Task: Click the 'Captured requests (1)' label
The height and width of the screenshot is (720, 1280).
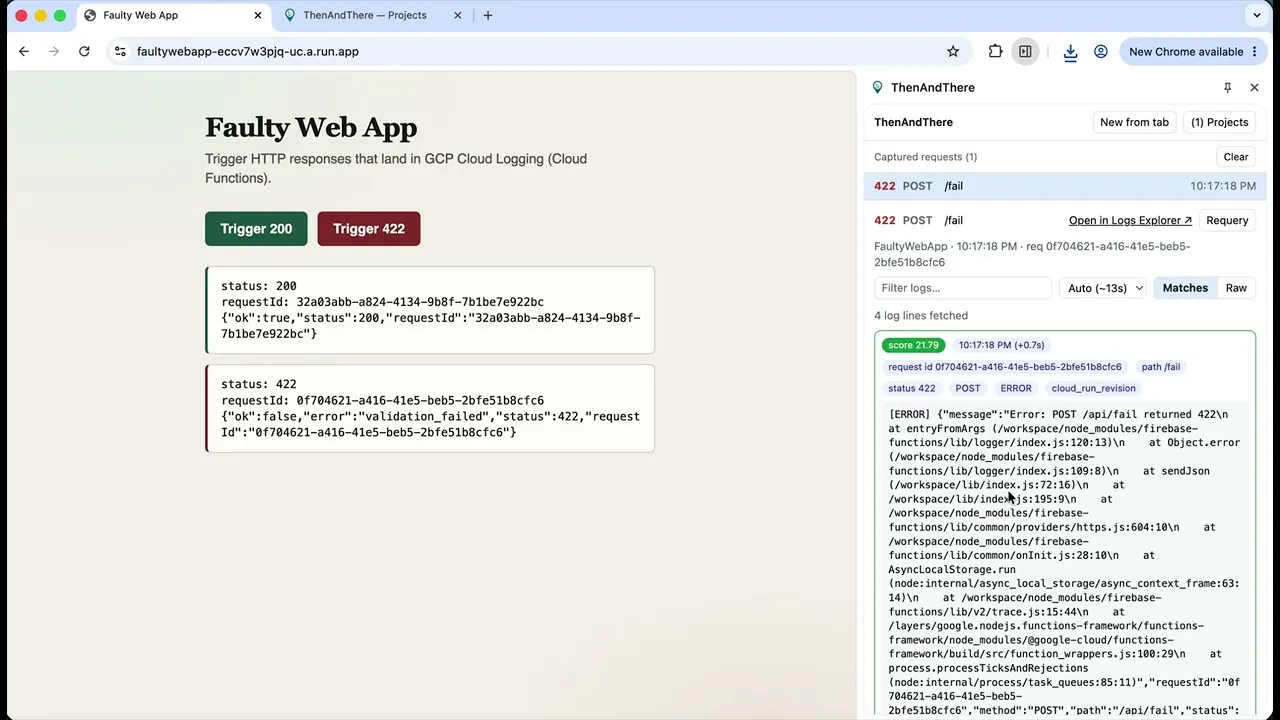Action: (926, 157)
